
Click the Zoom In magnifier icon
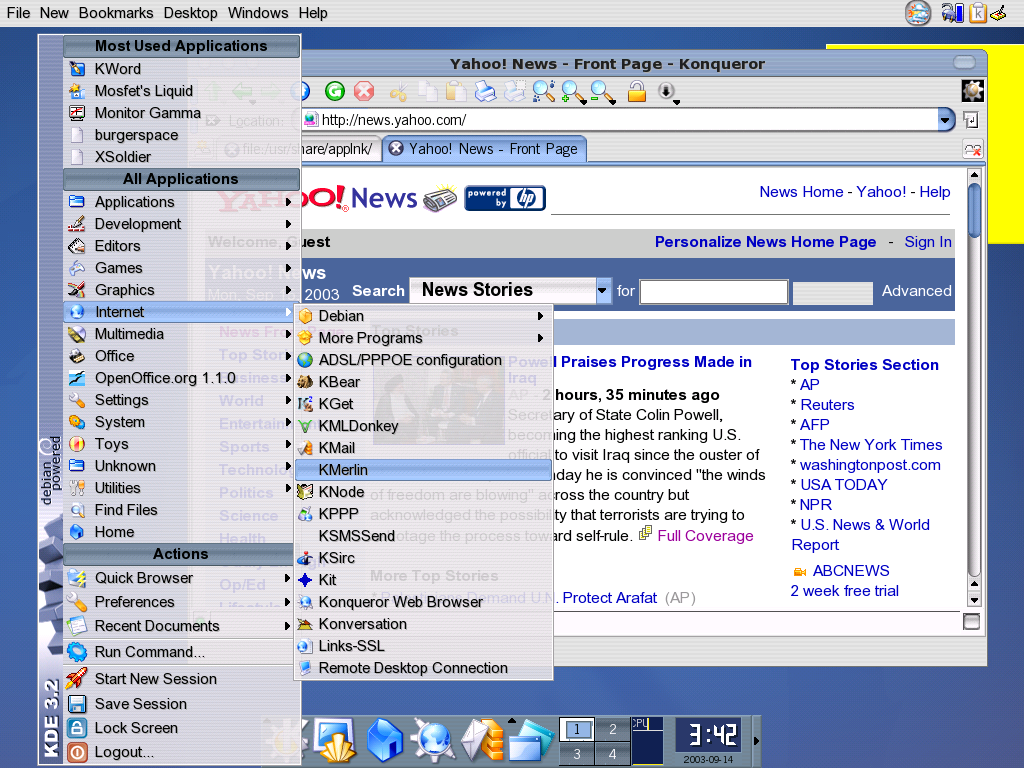tap(573, 93)
